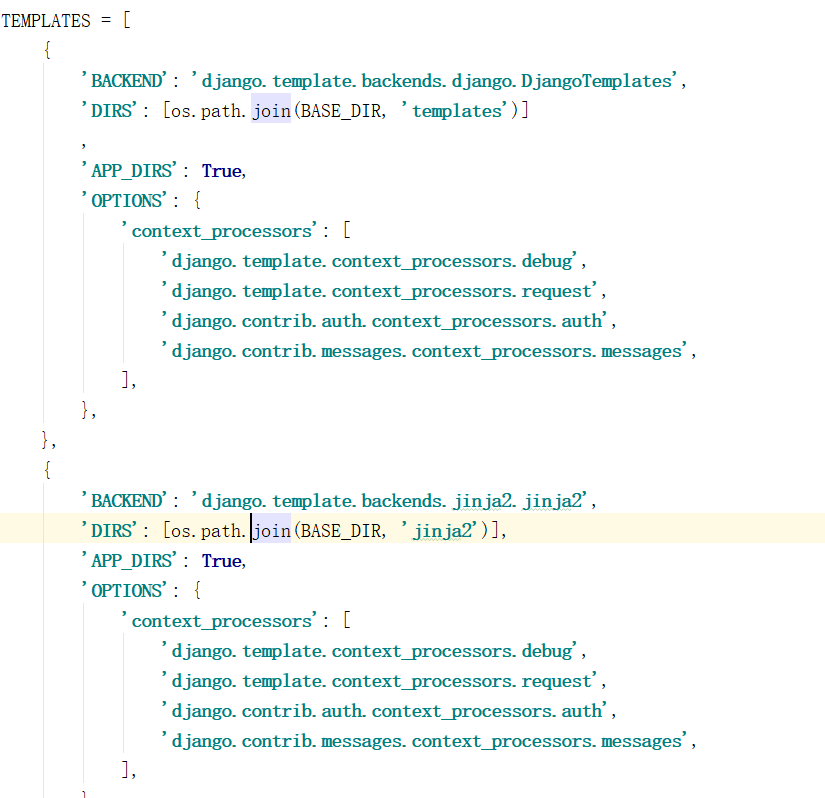Screen dimensions: 825x798
Task: Click the 'OPTIONS' key in the DjangoTemplates block
Action: tap(125, 201)
